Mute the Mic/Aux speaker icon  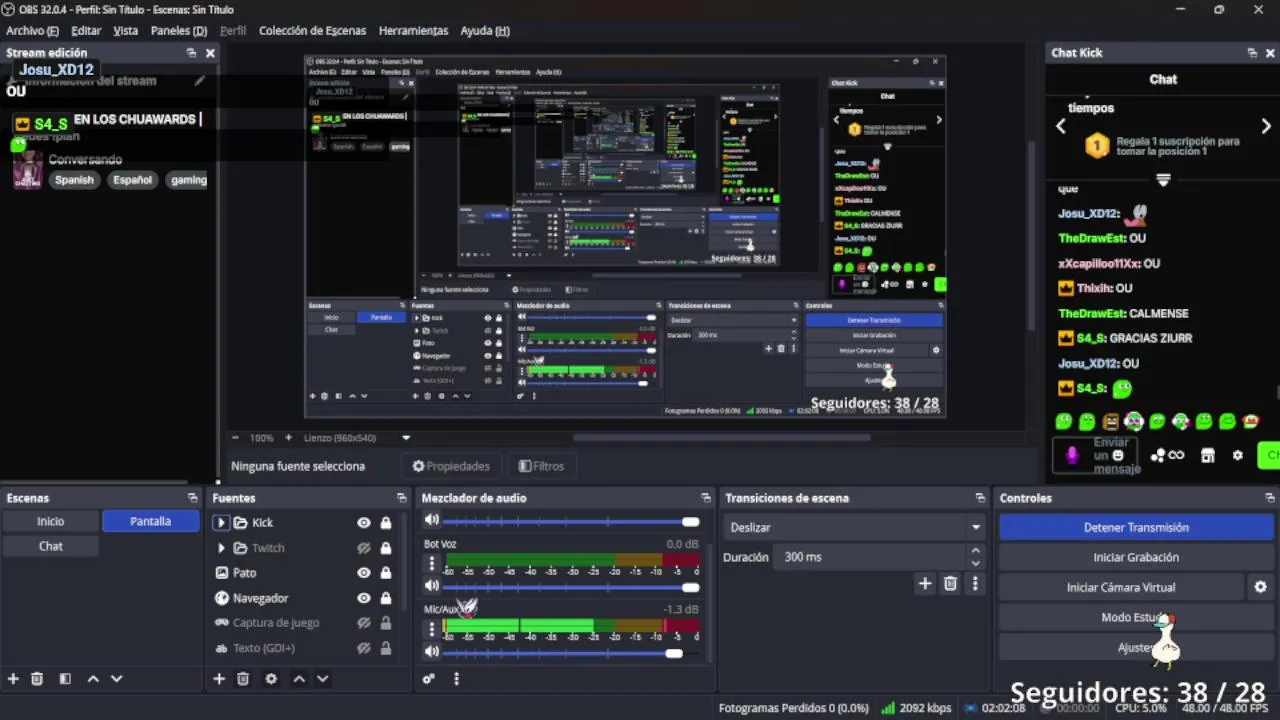432,651
